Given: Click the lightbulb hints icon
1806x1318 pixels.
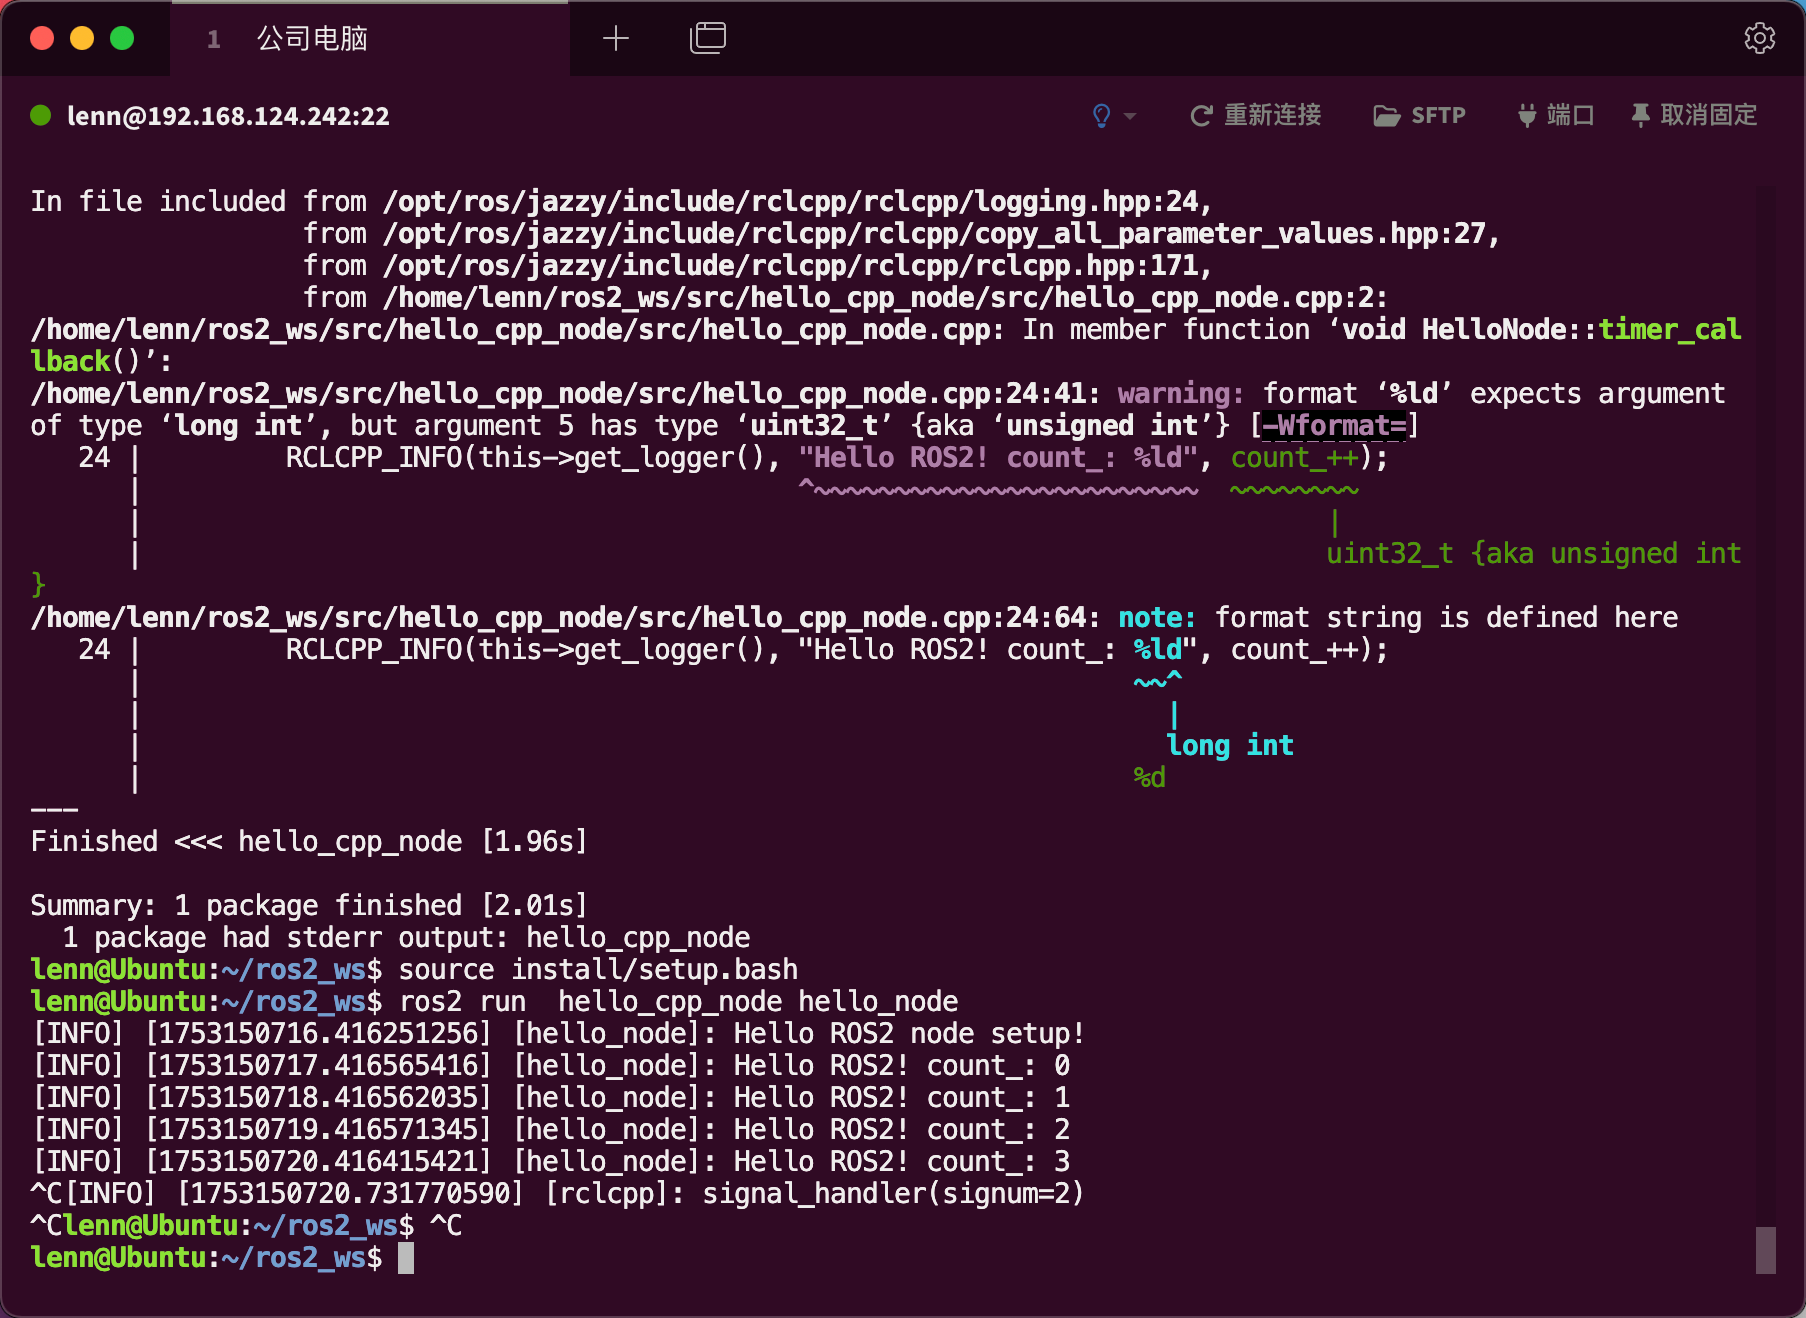Looking at the screenshot, I should (1102, 116).
